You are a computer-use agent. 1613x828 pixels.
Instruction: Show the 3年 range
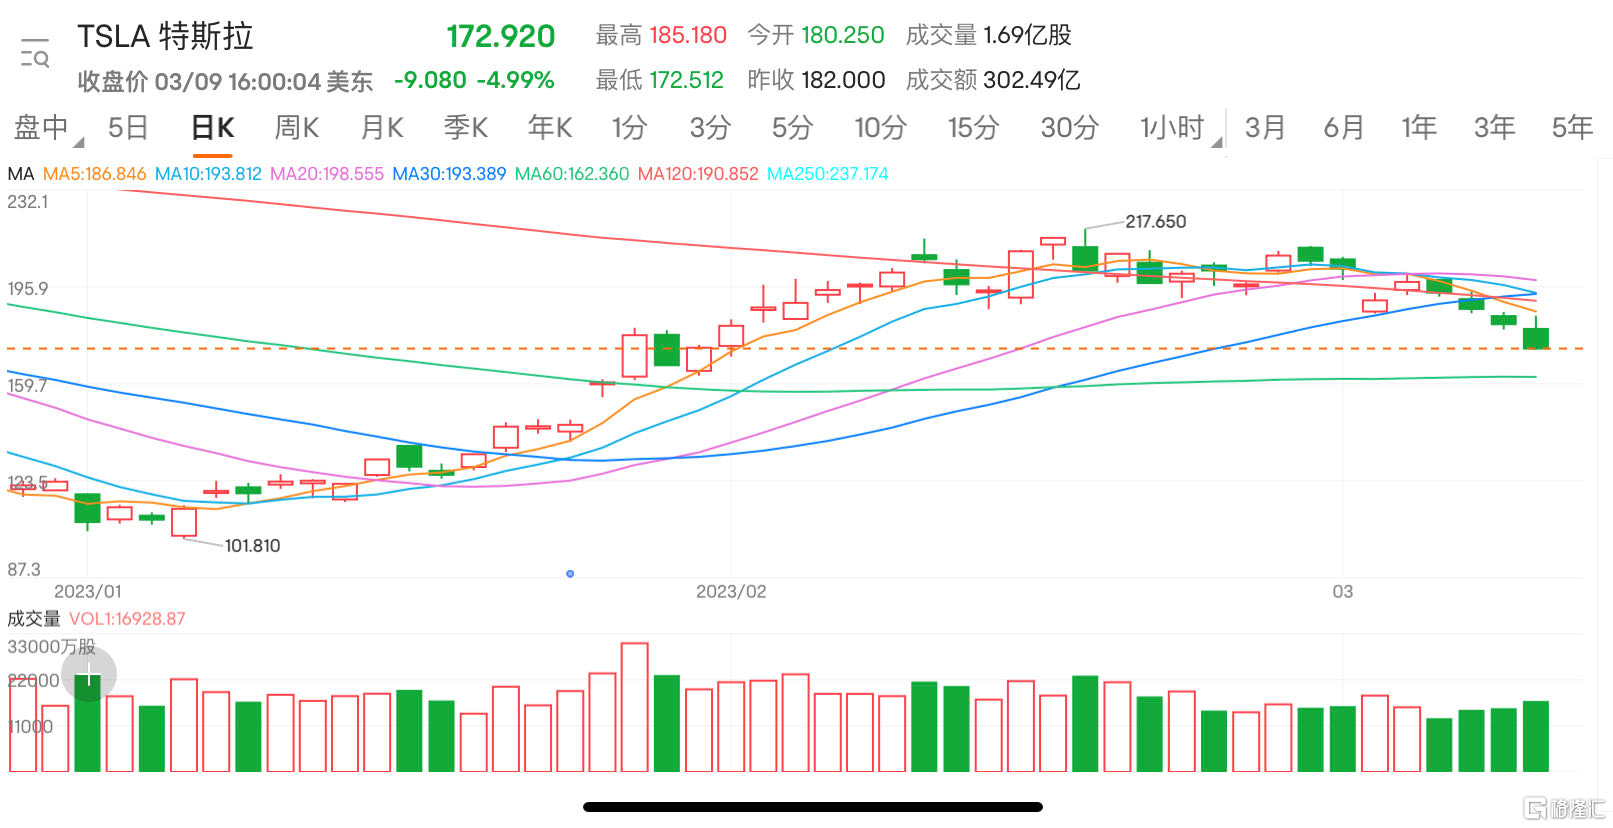click(1494, 128)
